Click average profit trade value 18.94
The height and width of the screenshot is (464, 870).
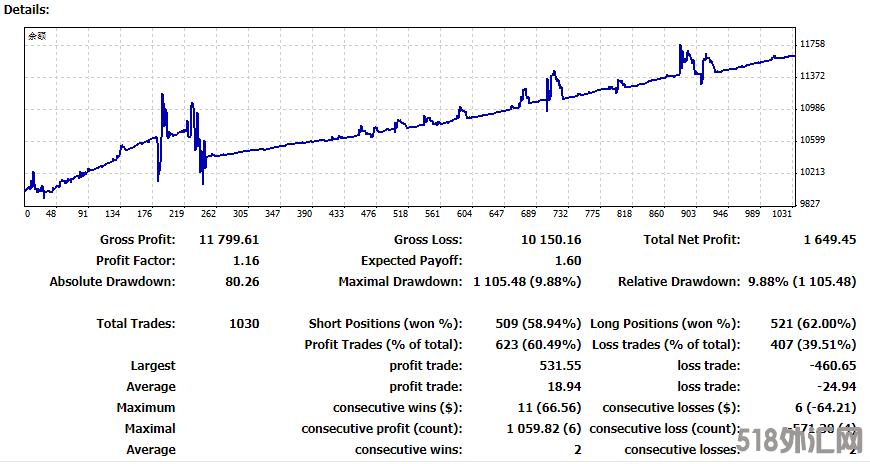pos(564,387)
